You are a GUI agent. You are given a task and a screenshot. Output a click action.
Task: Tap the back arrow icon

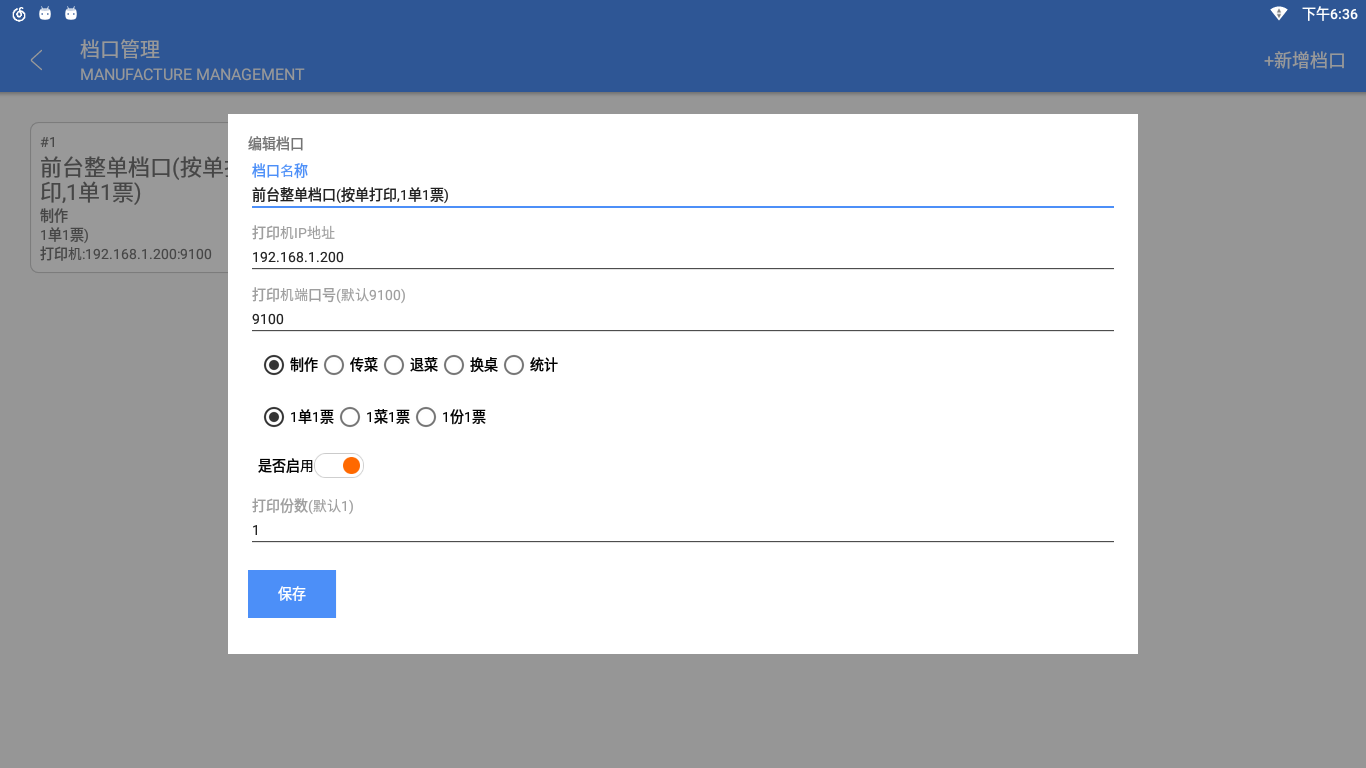[37, 60]
